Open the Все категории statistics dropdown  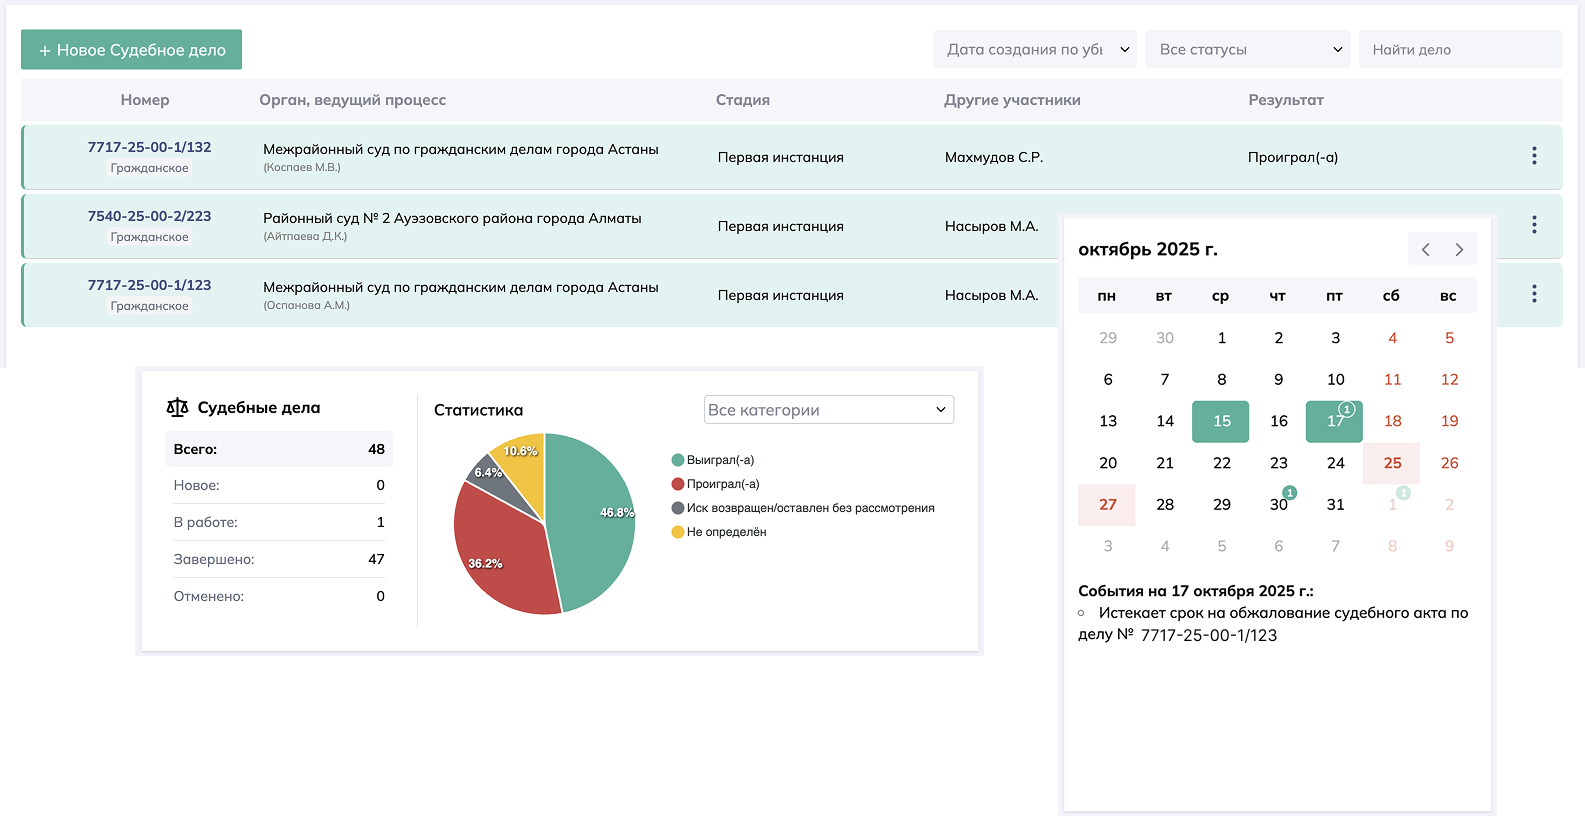pos(828,410)
